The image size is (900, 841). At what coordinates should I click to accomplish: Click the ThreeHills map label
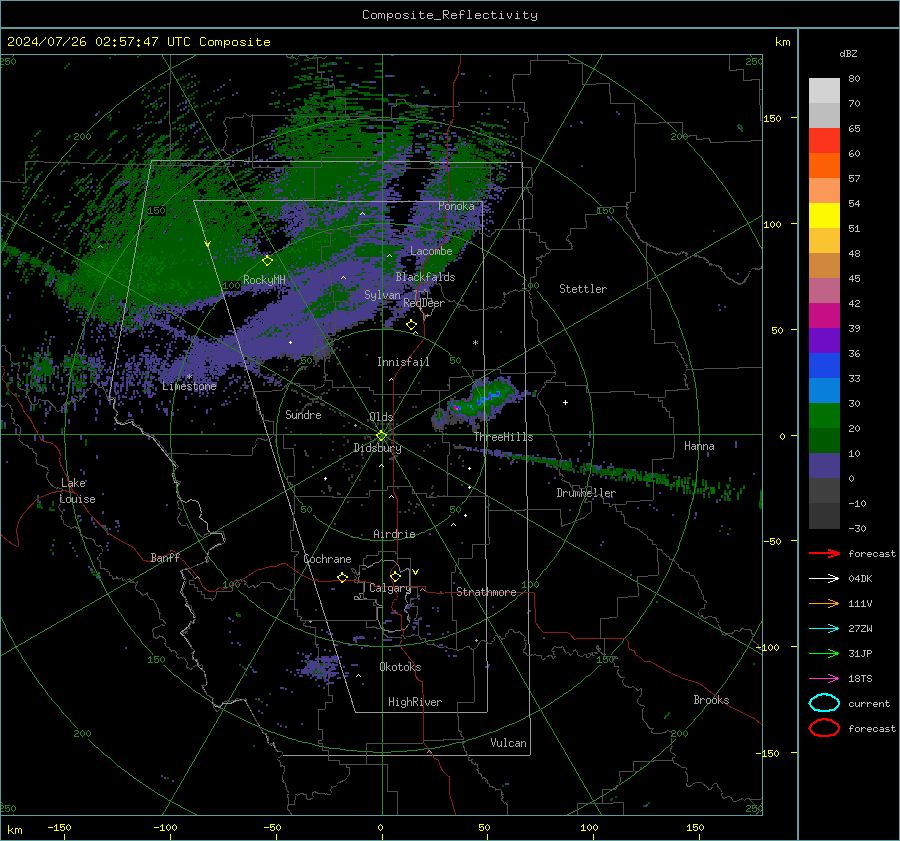coord(503,437)
